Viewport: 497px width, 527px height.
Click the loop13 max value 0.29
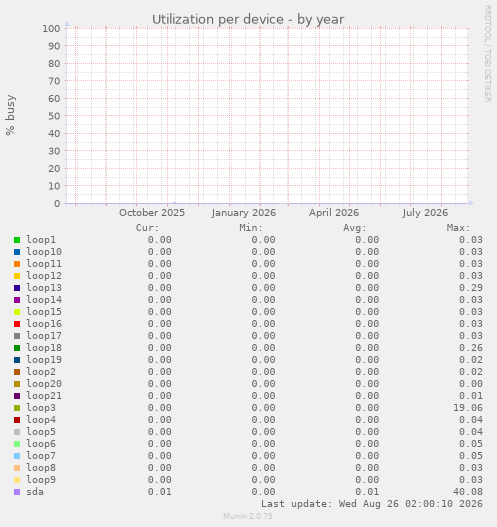471,288
